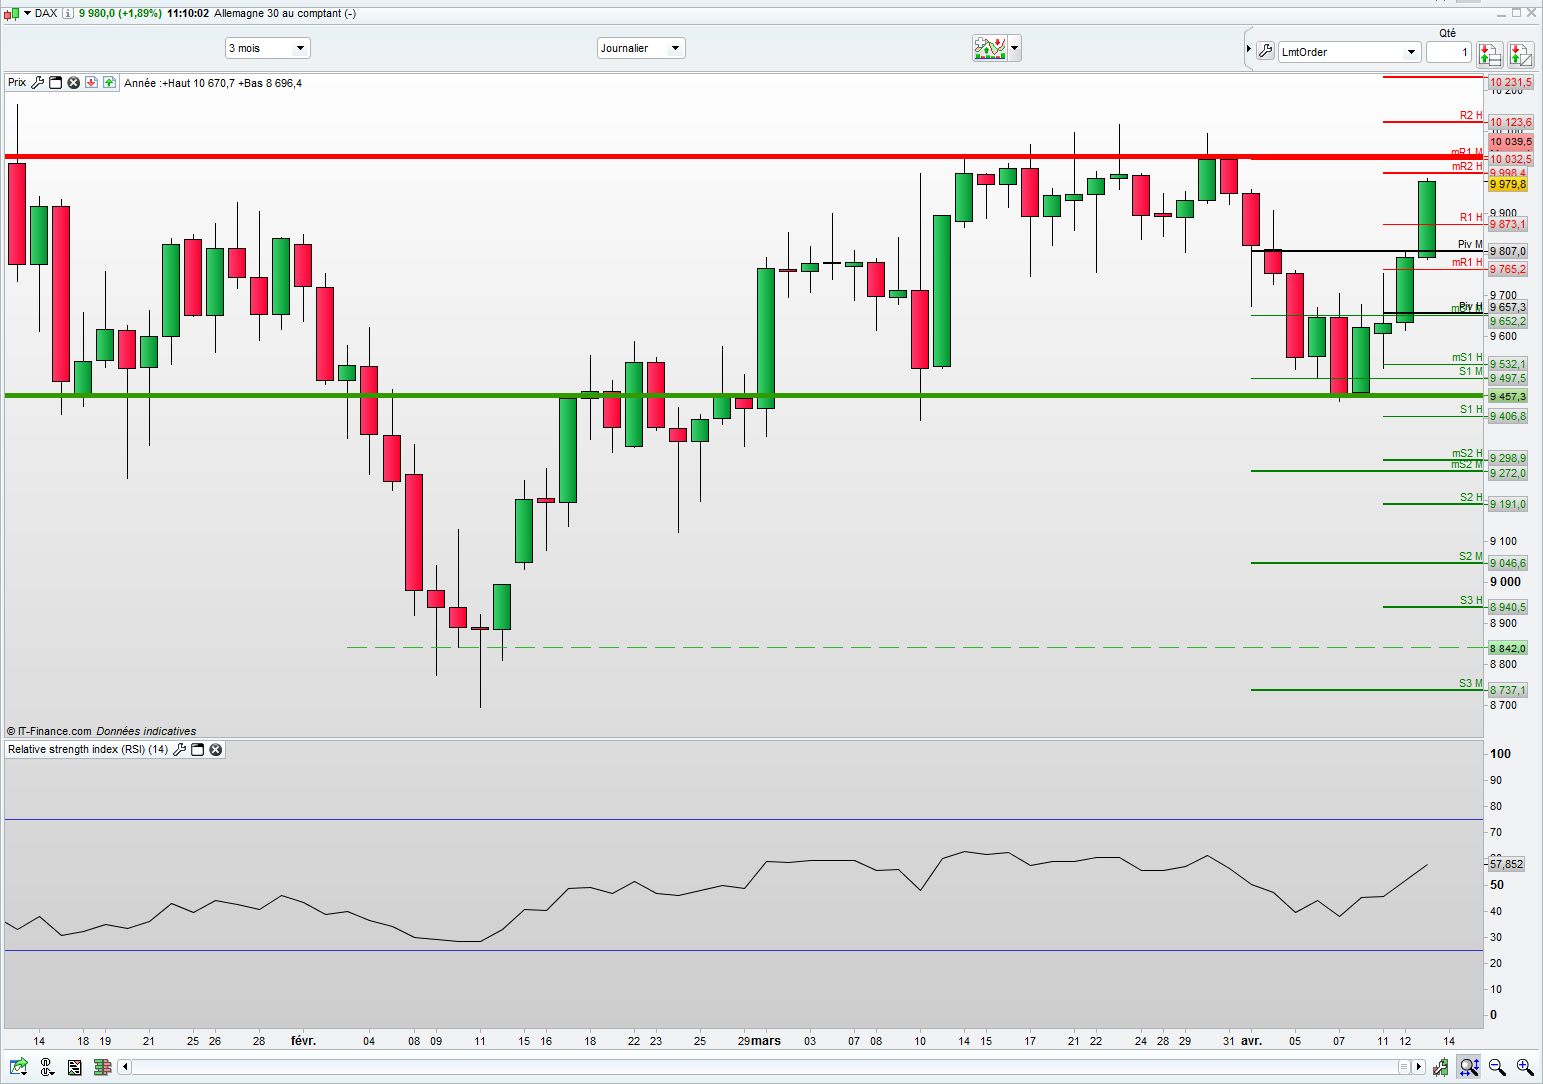Minimize the chart window
The height and width of the screenshot is (1084, 1543).
tap(1500, 13)
